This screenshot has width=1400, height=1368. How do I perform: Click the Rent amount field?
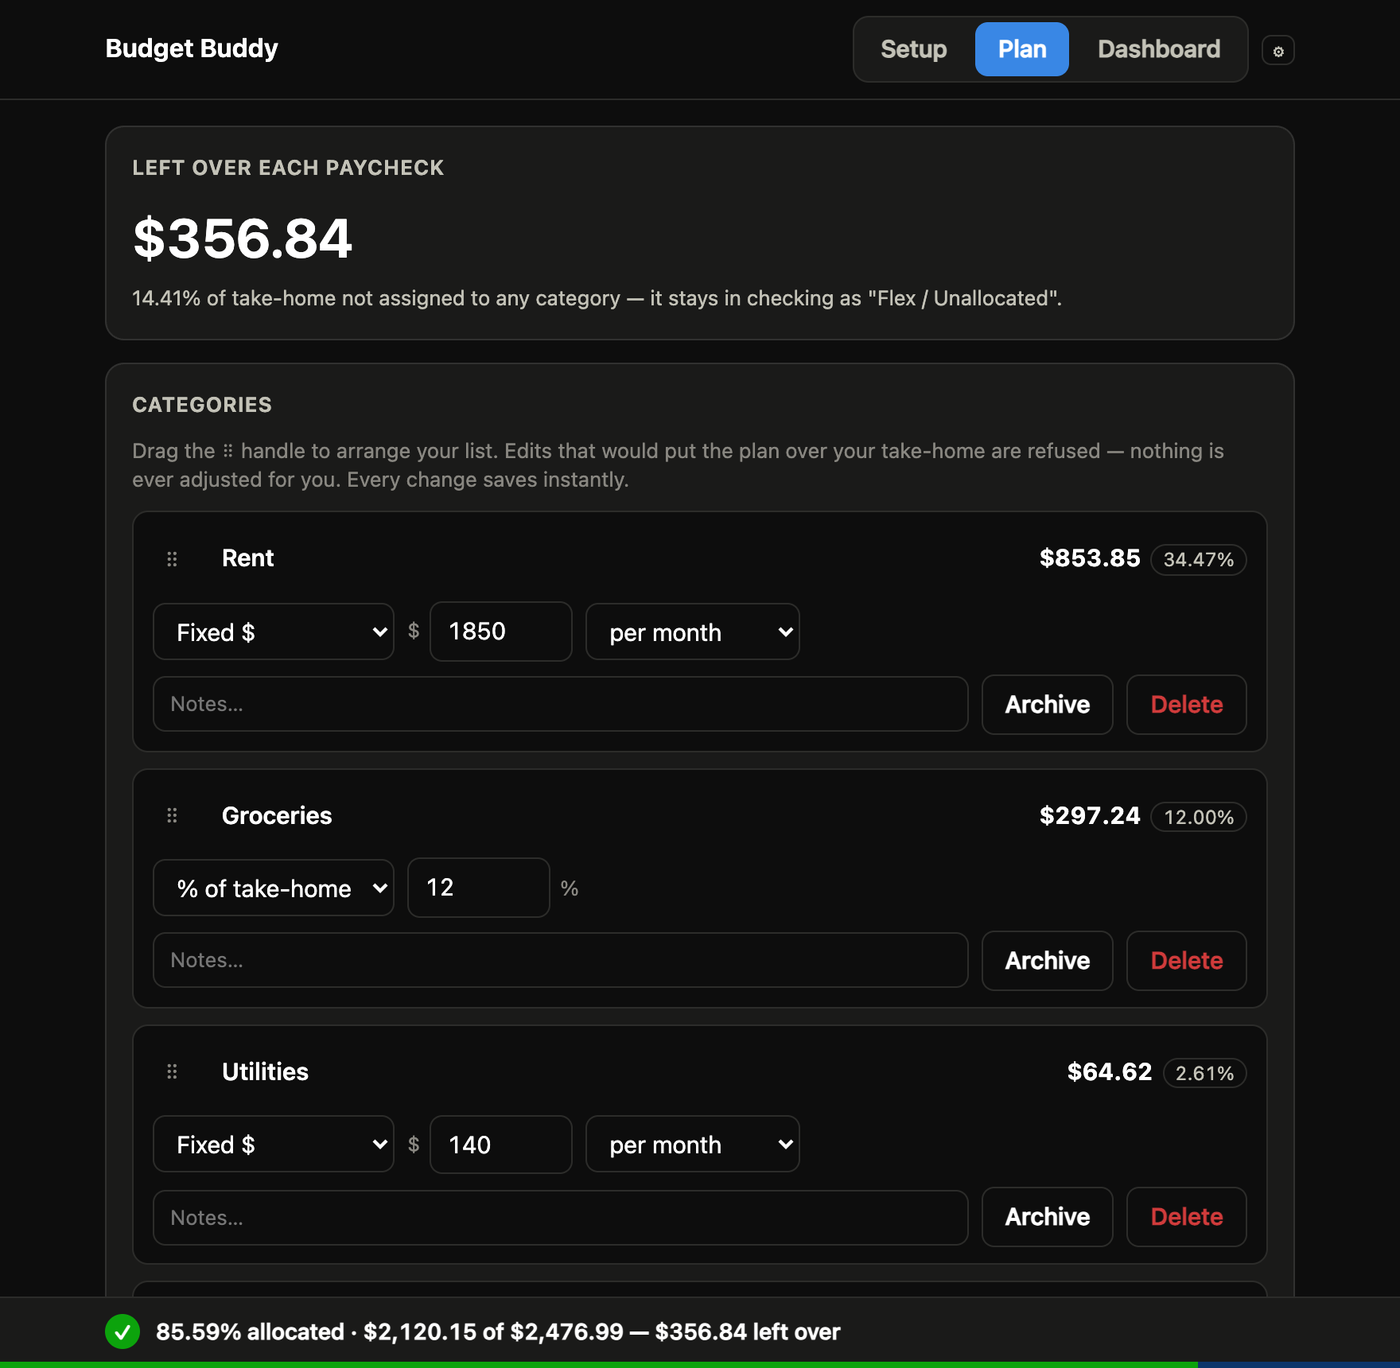pyautogui.click(x=501, y=631)
